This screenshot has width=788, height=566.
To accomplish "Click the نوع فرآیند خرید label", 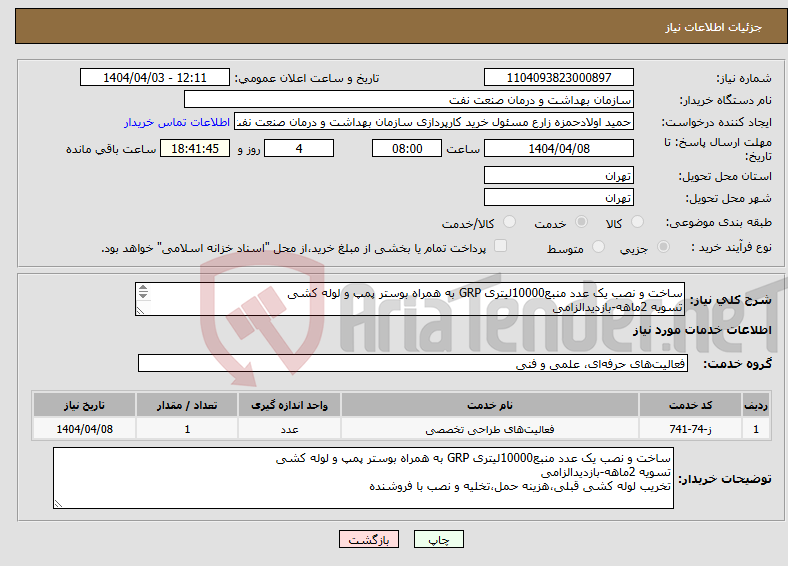I will click(x=731, y=247).
